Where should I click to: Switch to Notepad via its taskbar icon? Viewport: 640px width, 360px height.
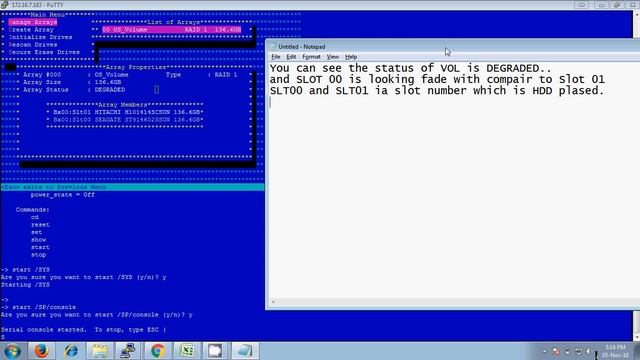[x=245, y=351]
